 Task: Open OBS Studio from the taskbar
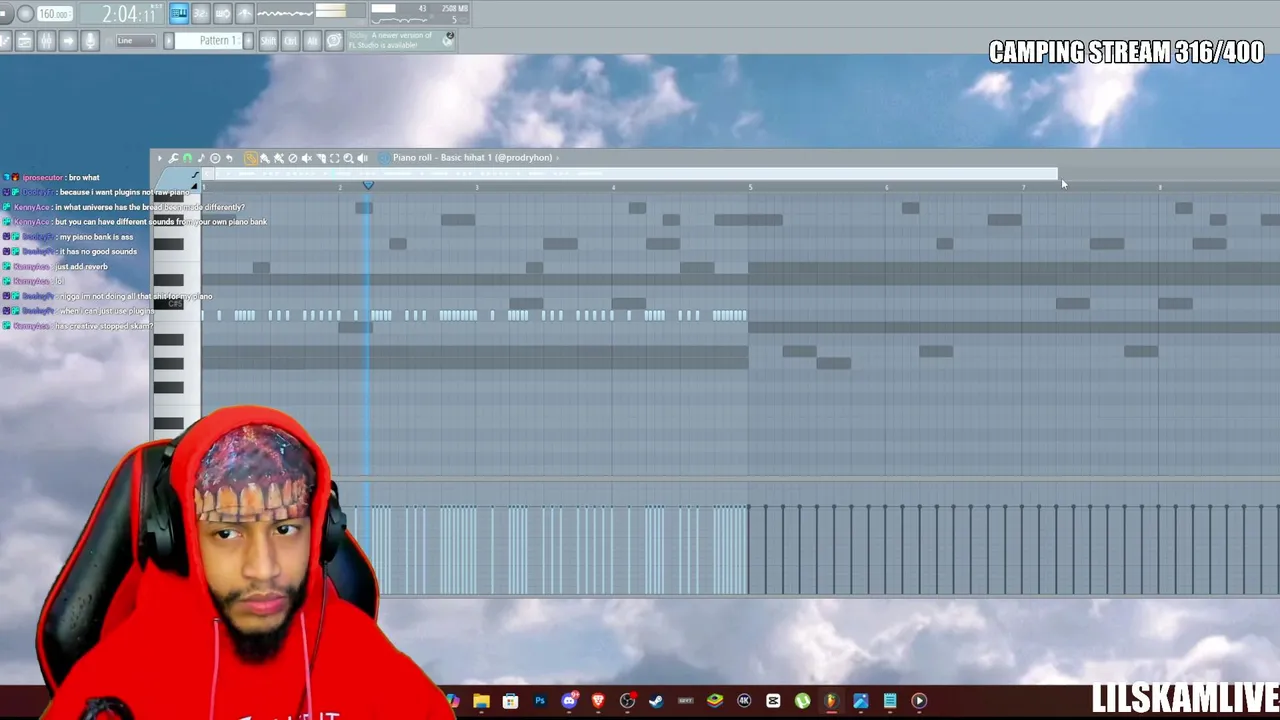pyautogui.click(x=627, y=701)
